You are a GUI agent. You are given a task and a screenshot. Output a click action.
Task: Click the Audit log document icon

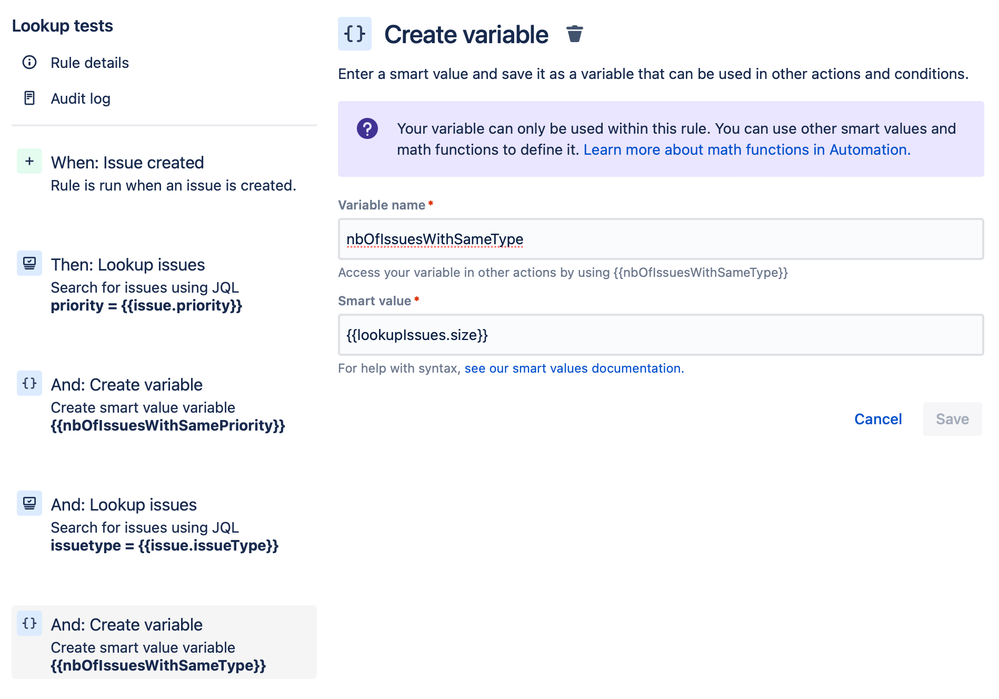pos(29,98)
